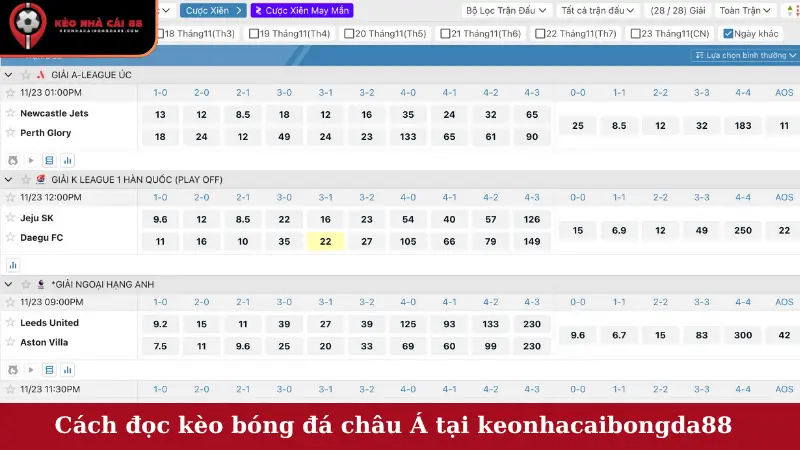Collapse the Giải A-League Úc section
Viewport: 800px width, 450px height.
click(x=9, y=75)
